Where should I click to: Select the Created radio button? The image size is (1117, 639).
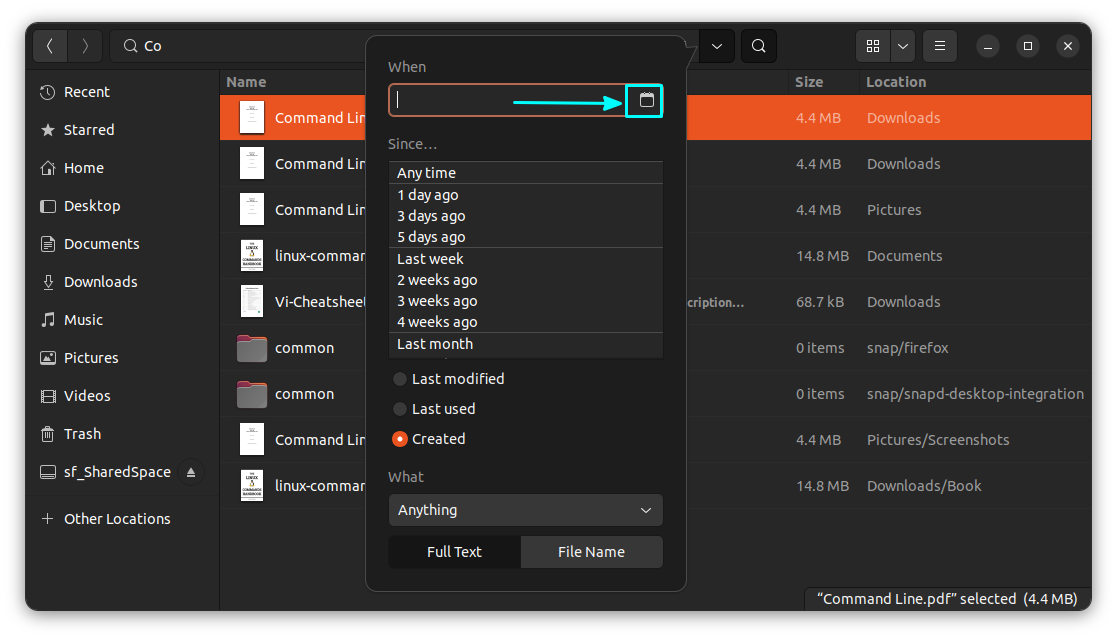pyautogui.click(x=400, y=439)
